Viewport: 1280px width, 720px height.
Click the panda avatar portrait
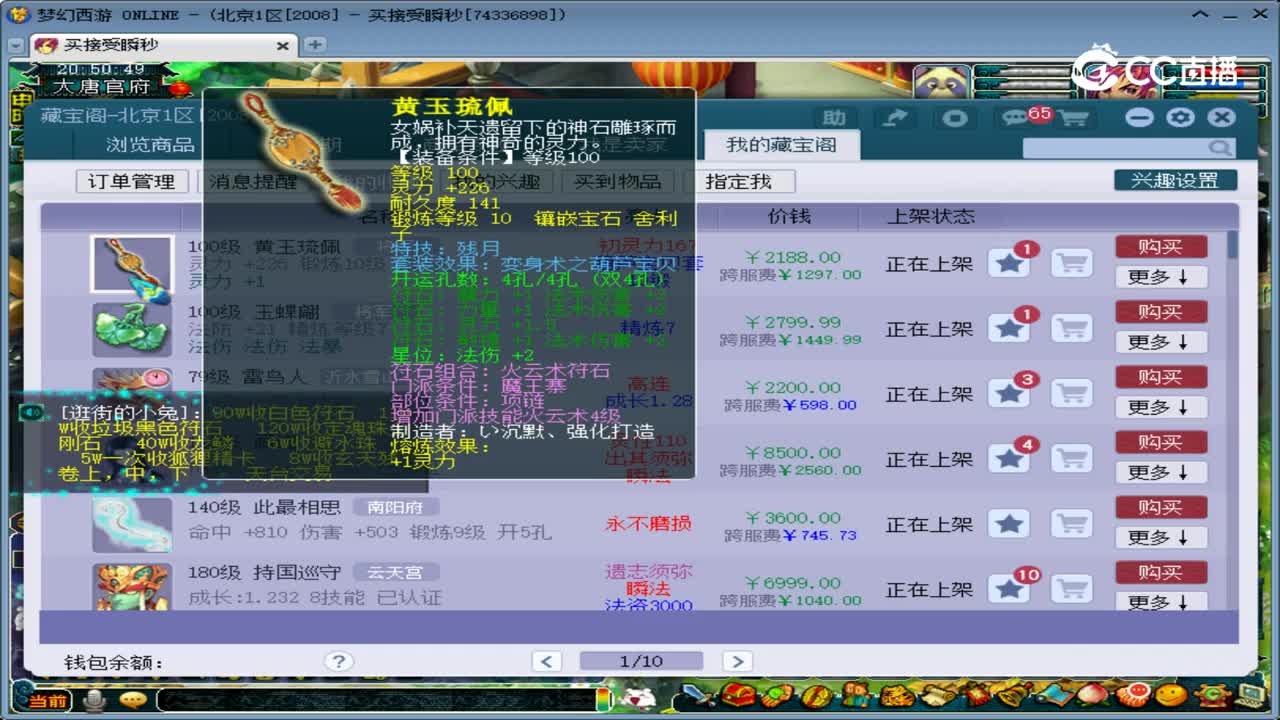[x=940, y=82]
